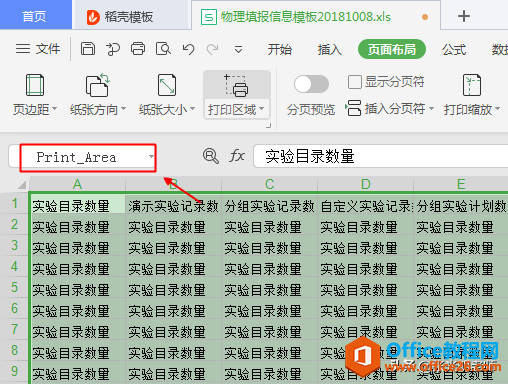Click the formula bar showing 实验目录数量

pos(380,156)
